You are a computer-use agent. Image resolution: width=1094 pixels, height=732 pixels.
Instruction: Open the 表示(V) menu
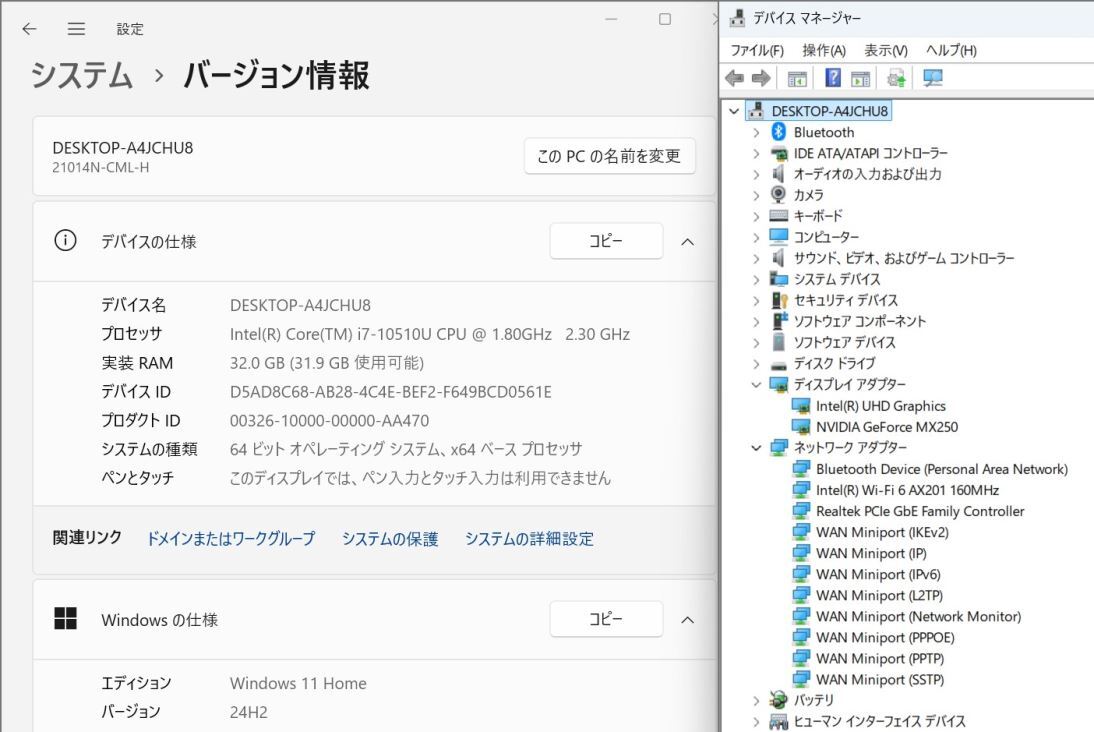[886, 50]
